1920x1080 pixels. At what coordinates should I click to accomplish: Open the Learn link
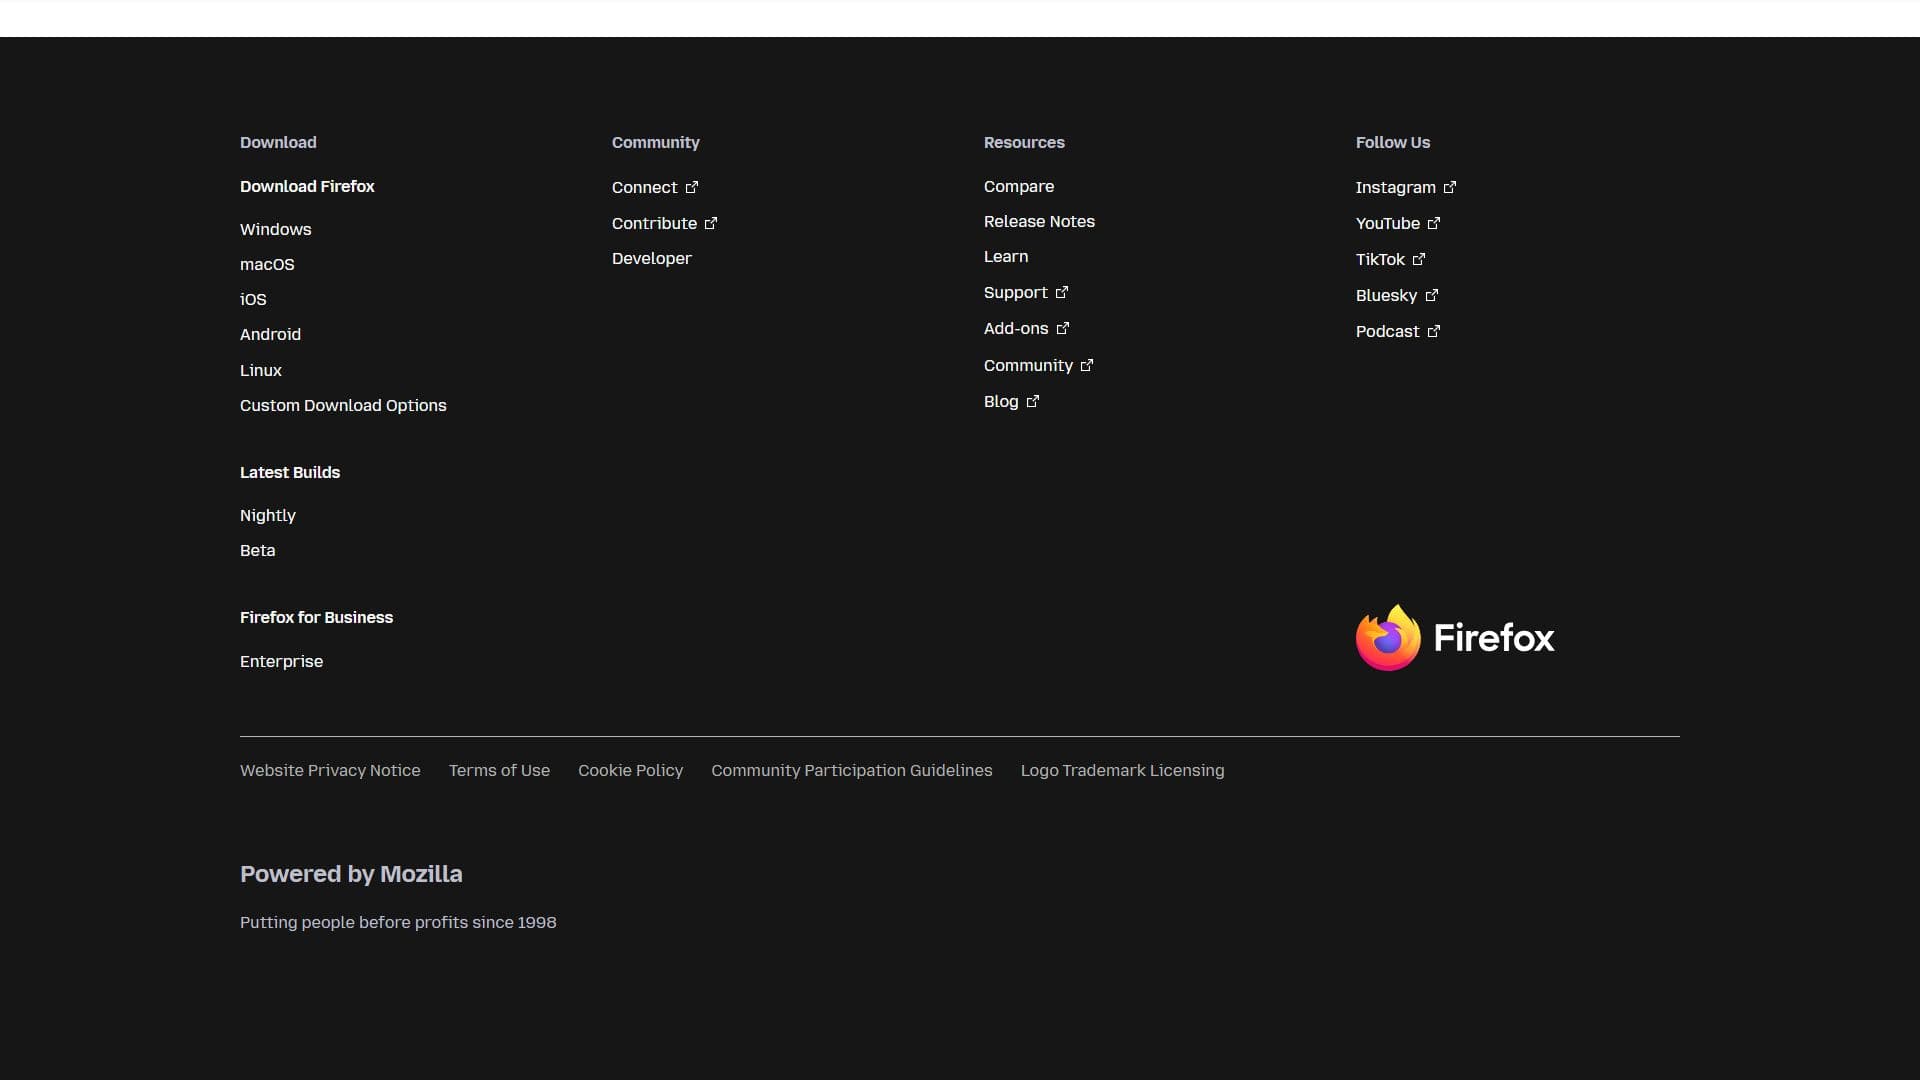1006,256
